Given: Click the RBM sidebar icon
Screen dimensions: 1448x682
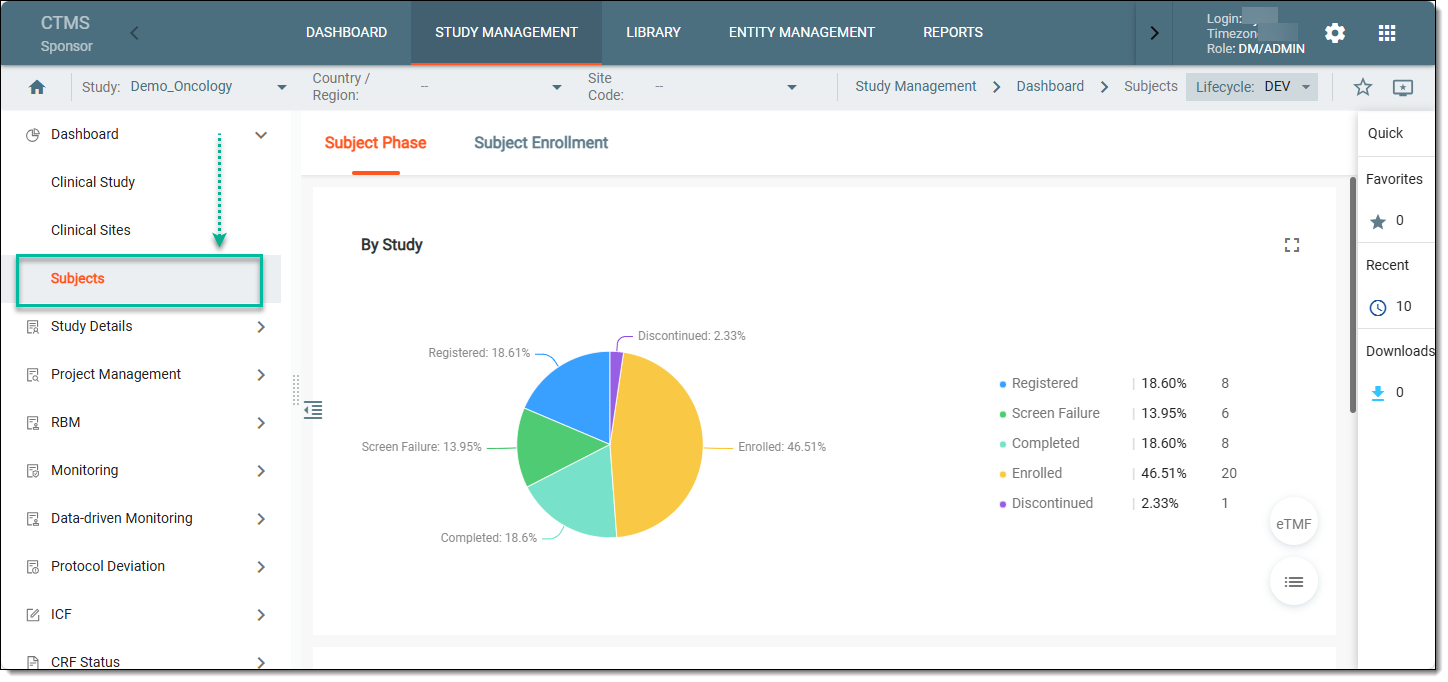Looking at the screenshot, I should click(33, 423).
